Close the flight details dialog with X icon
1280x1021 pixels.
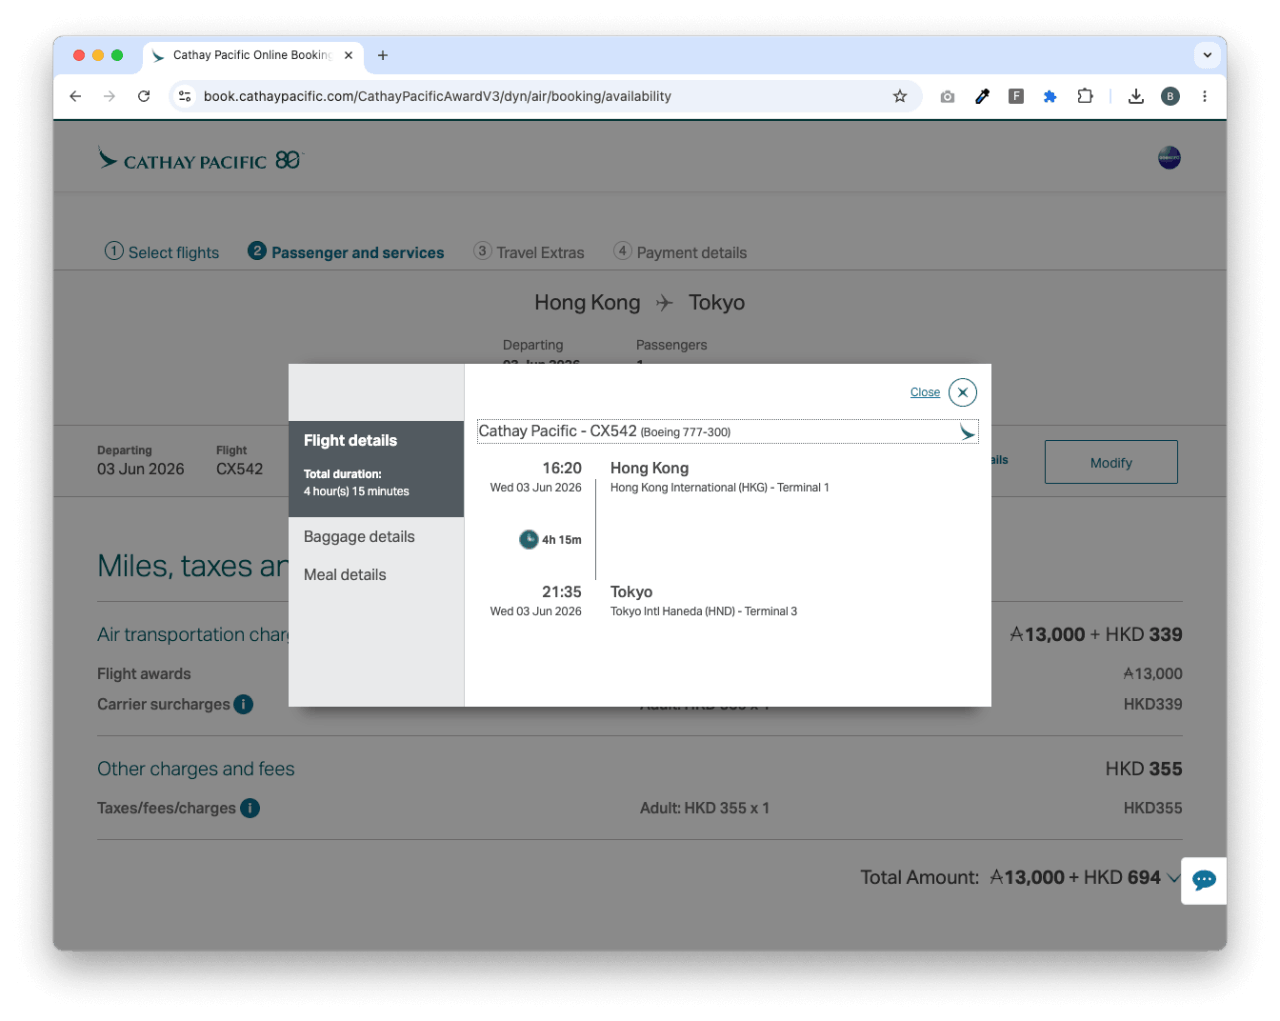(x=962, y=392)
